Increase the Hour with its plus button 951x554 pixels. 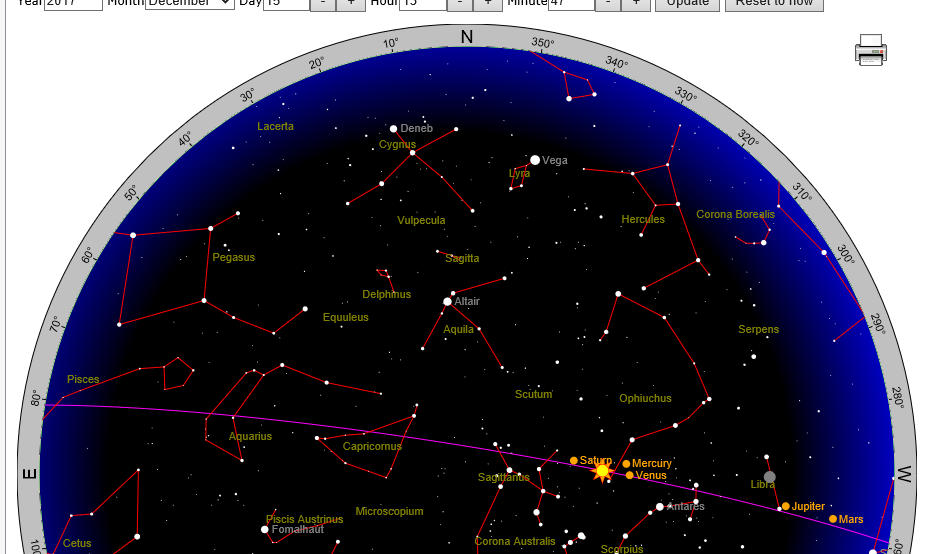pyautogui.click(x=487, y=3)
